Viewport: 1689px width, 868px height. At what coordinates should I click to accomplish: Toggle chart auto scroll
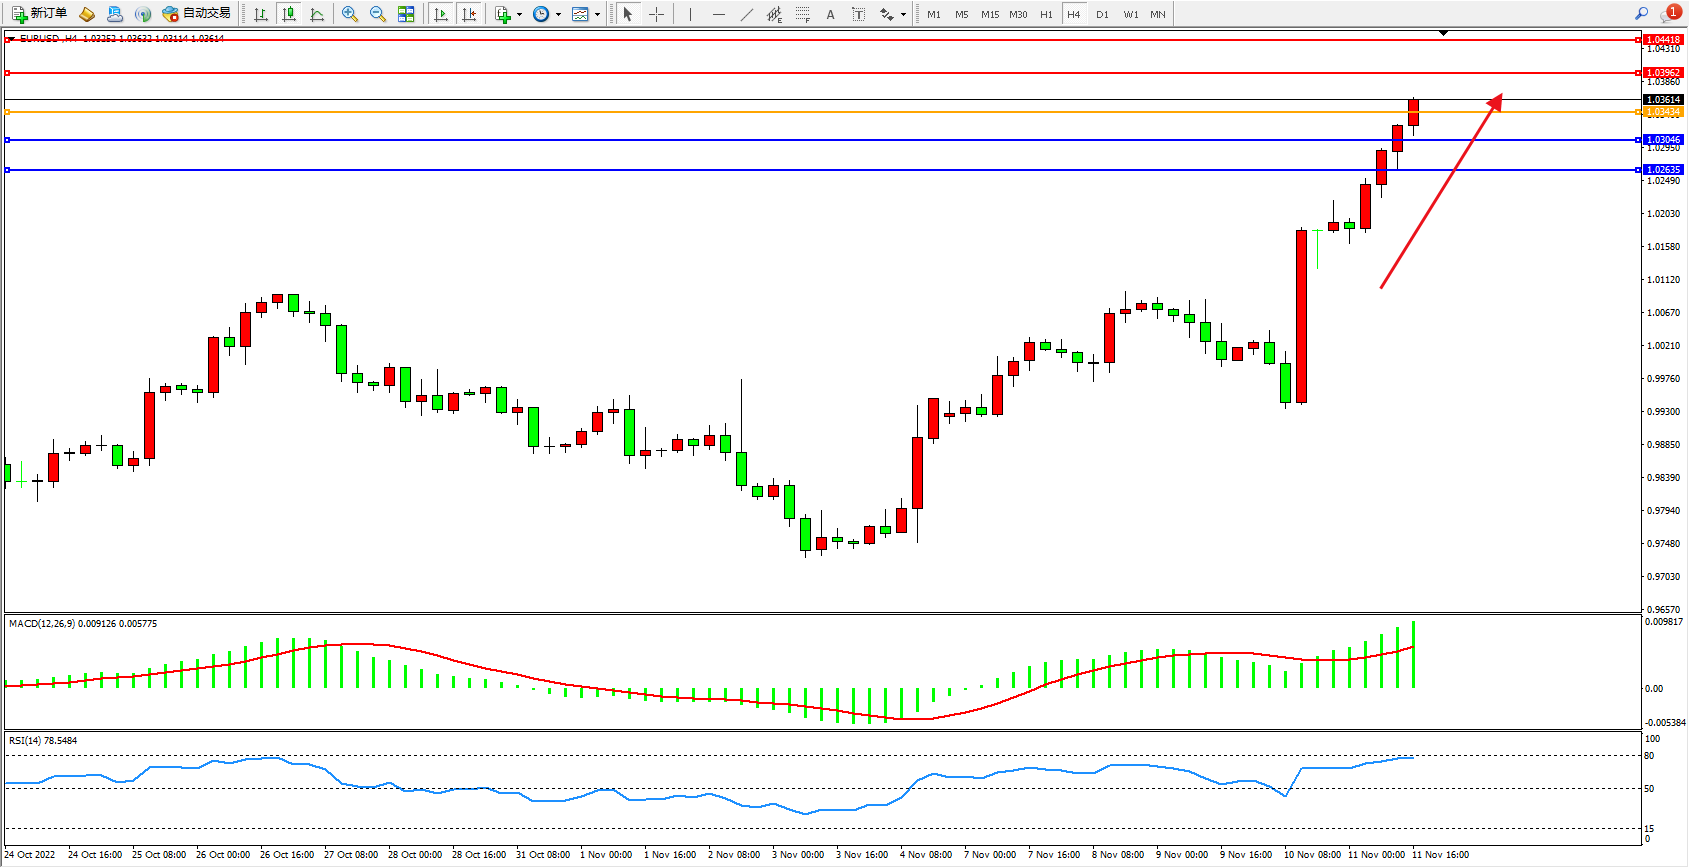pyautogui.click(x=441, y=14)
